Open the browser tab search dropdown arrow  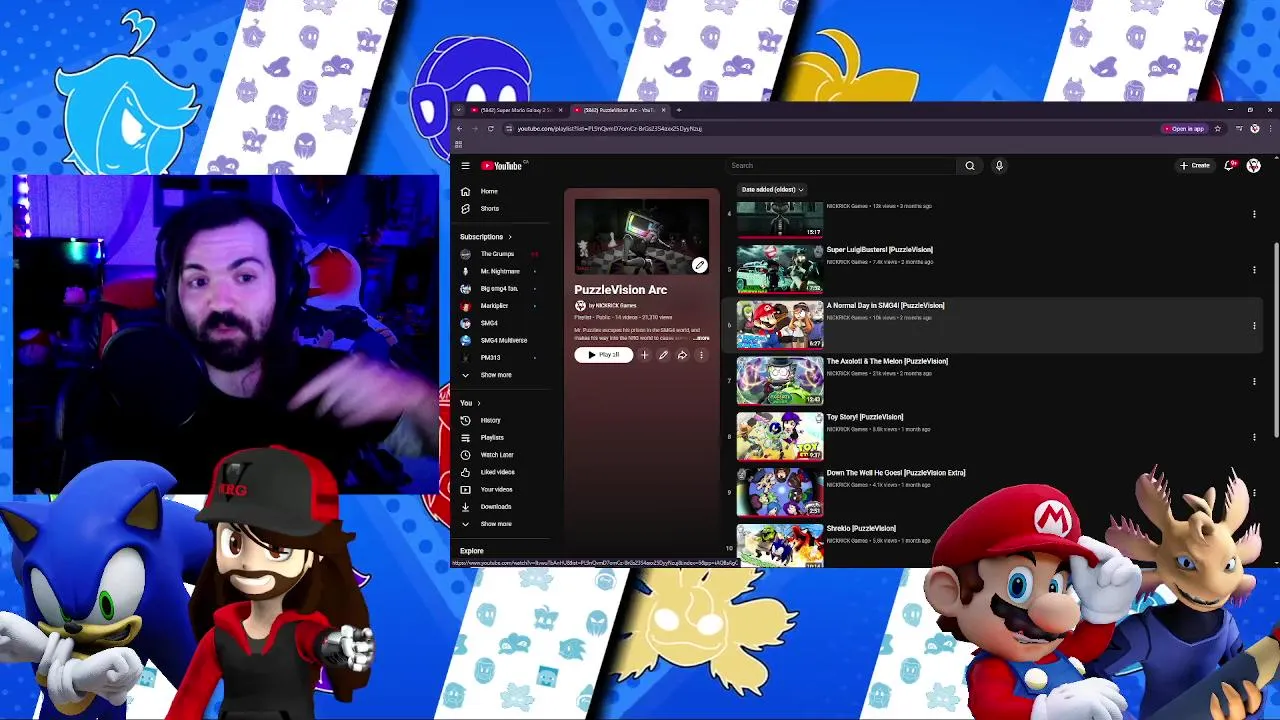pyautogui.click(x=458, y=110)
